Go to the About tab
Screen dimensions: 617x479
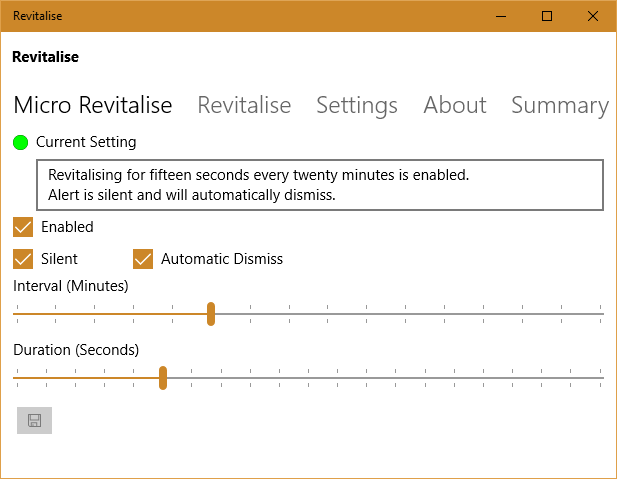455,105
